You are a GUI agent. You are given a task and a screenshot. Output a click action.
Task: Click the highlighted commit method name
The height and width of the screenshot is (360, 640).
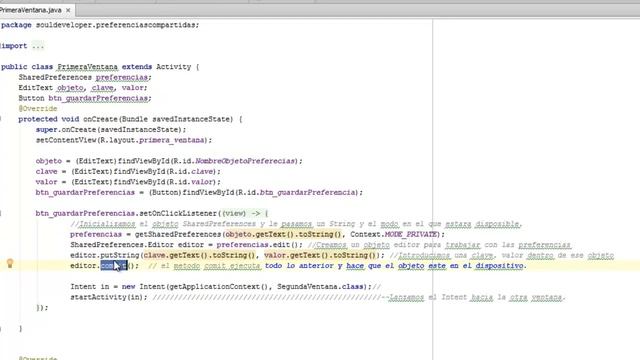pos(114,266)
